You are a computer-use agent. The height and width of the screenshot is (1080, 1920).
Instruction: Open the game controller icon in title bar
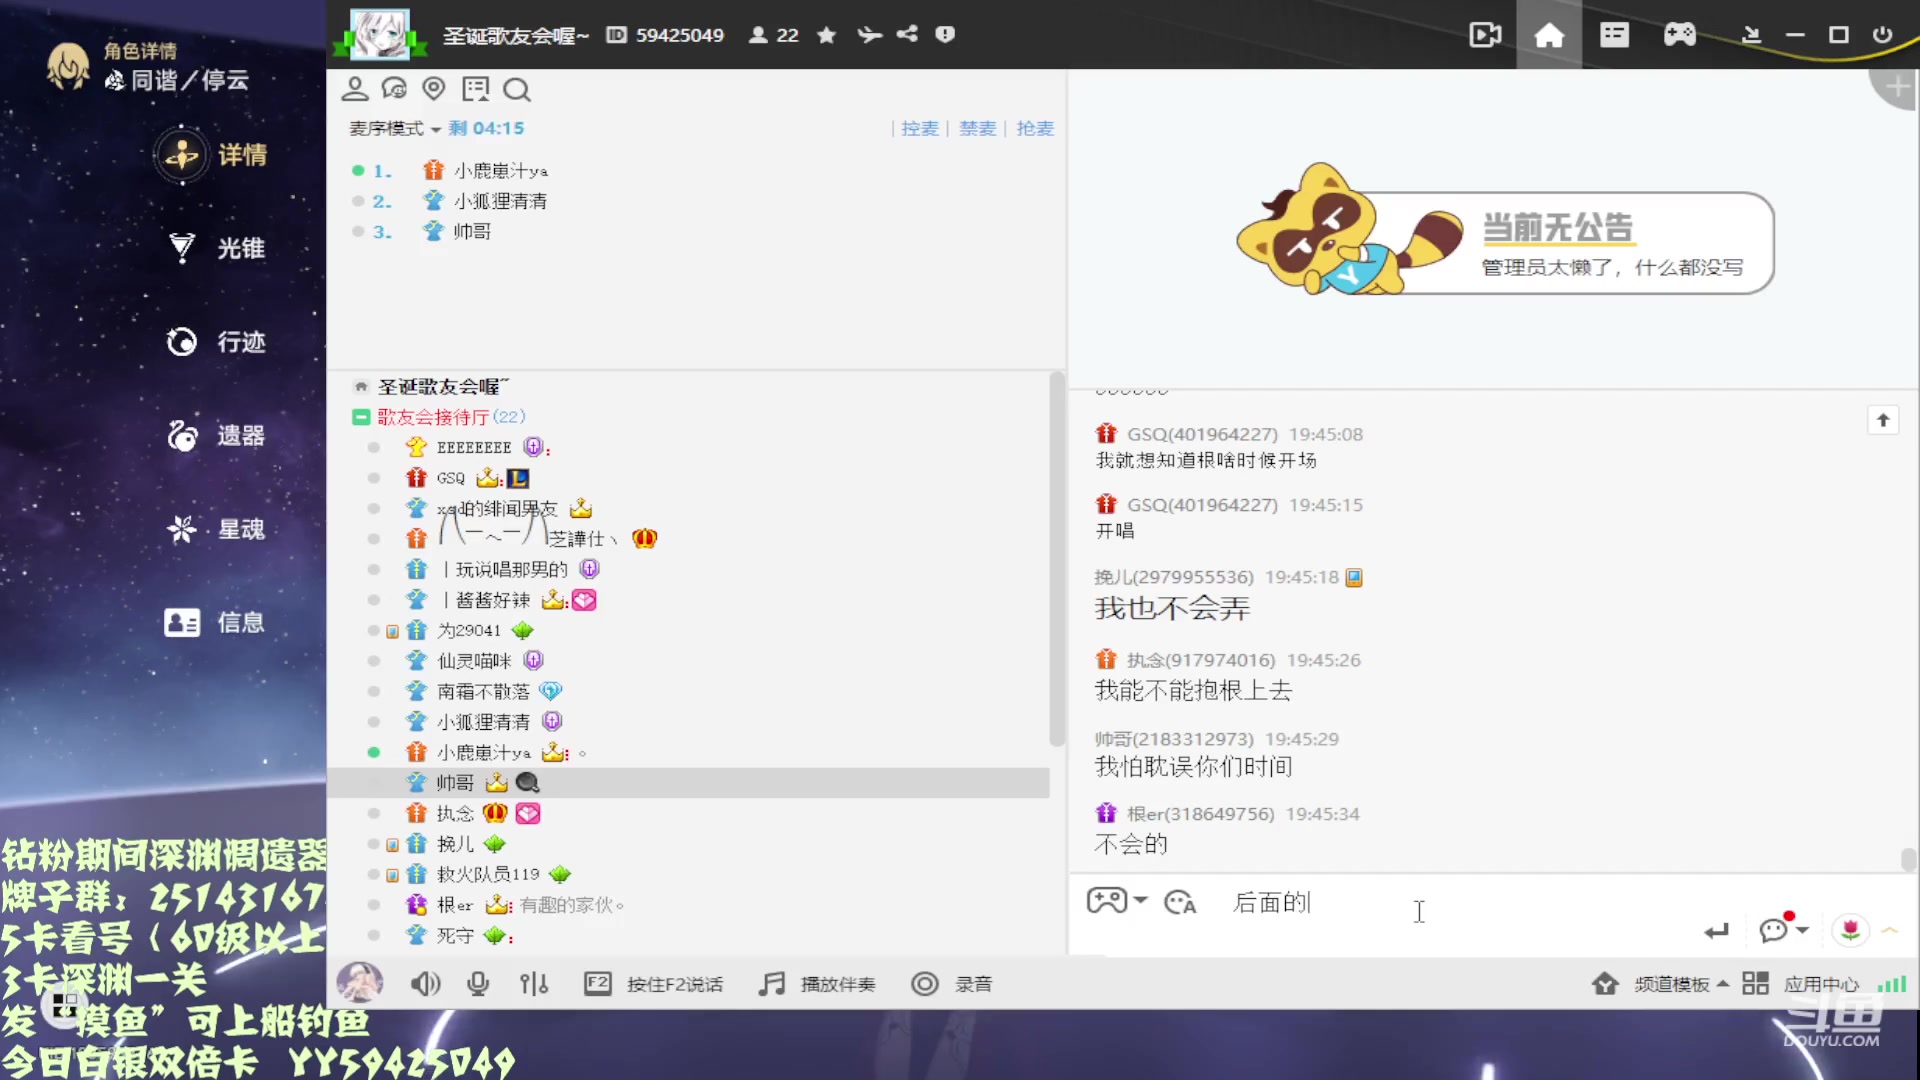(x=1679, y=35)
